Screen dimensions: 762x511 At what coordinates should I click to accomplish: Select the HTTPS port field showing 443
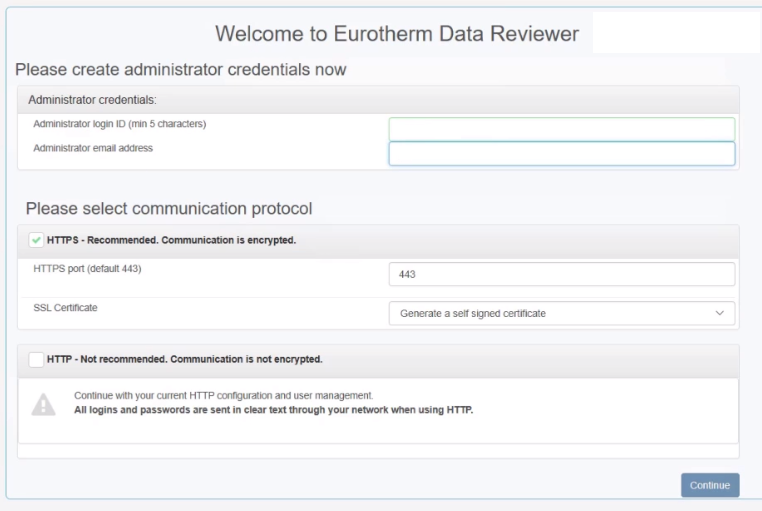coord(562,274)
